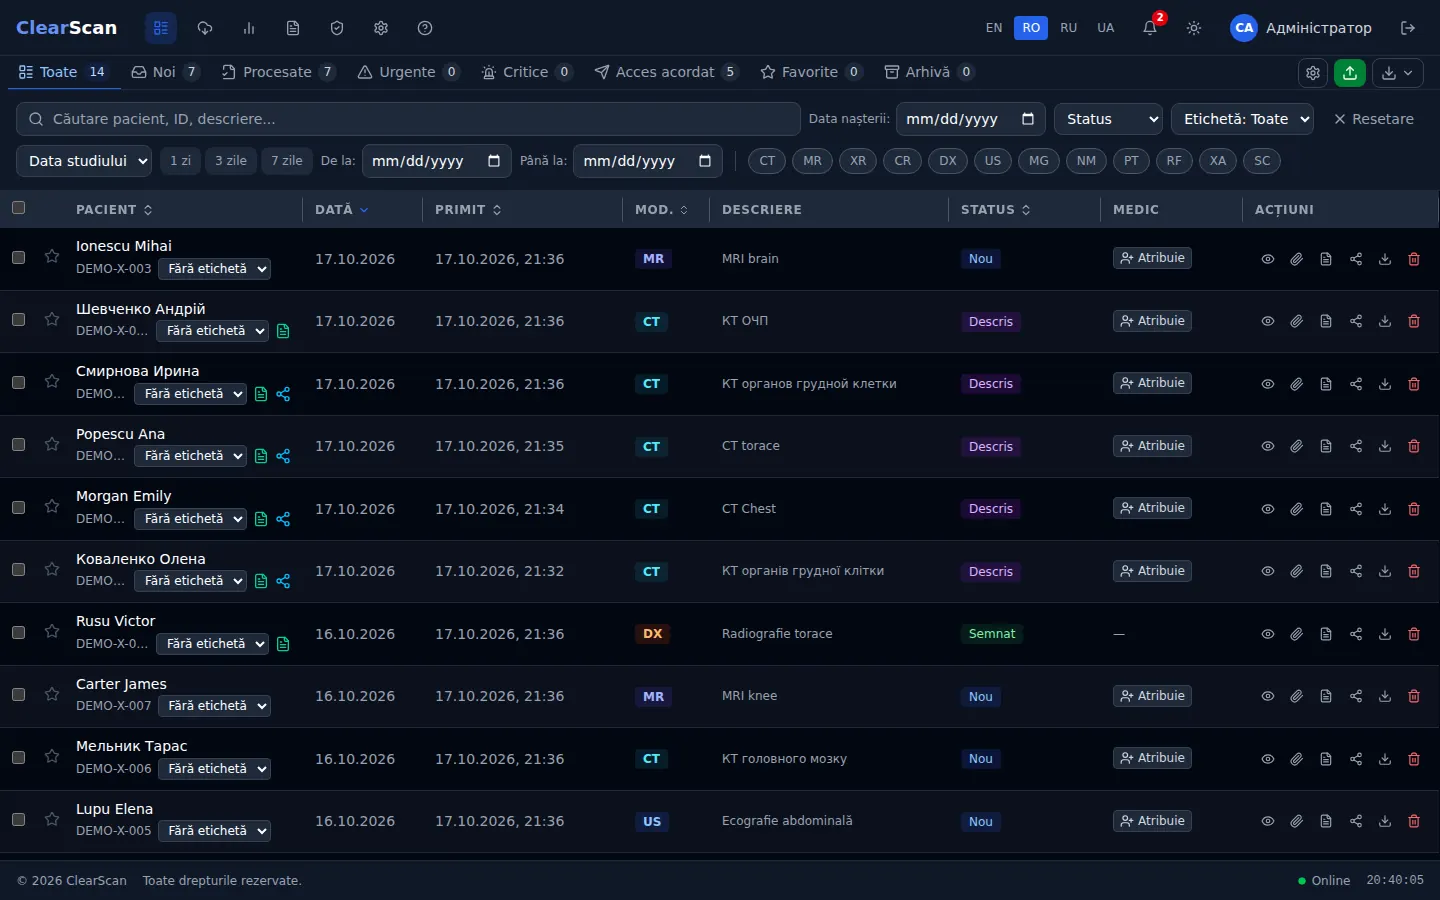Image resolution: width=1440 pixels, height=900 pixels.
Task: Expand the download options menu
Action: pyautogui.click(x=1398, y=72)
